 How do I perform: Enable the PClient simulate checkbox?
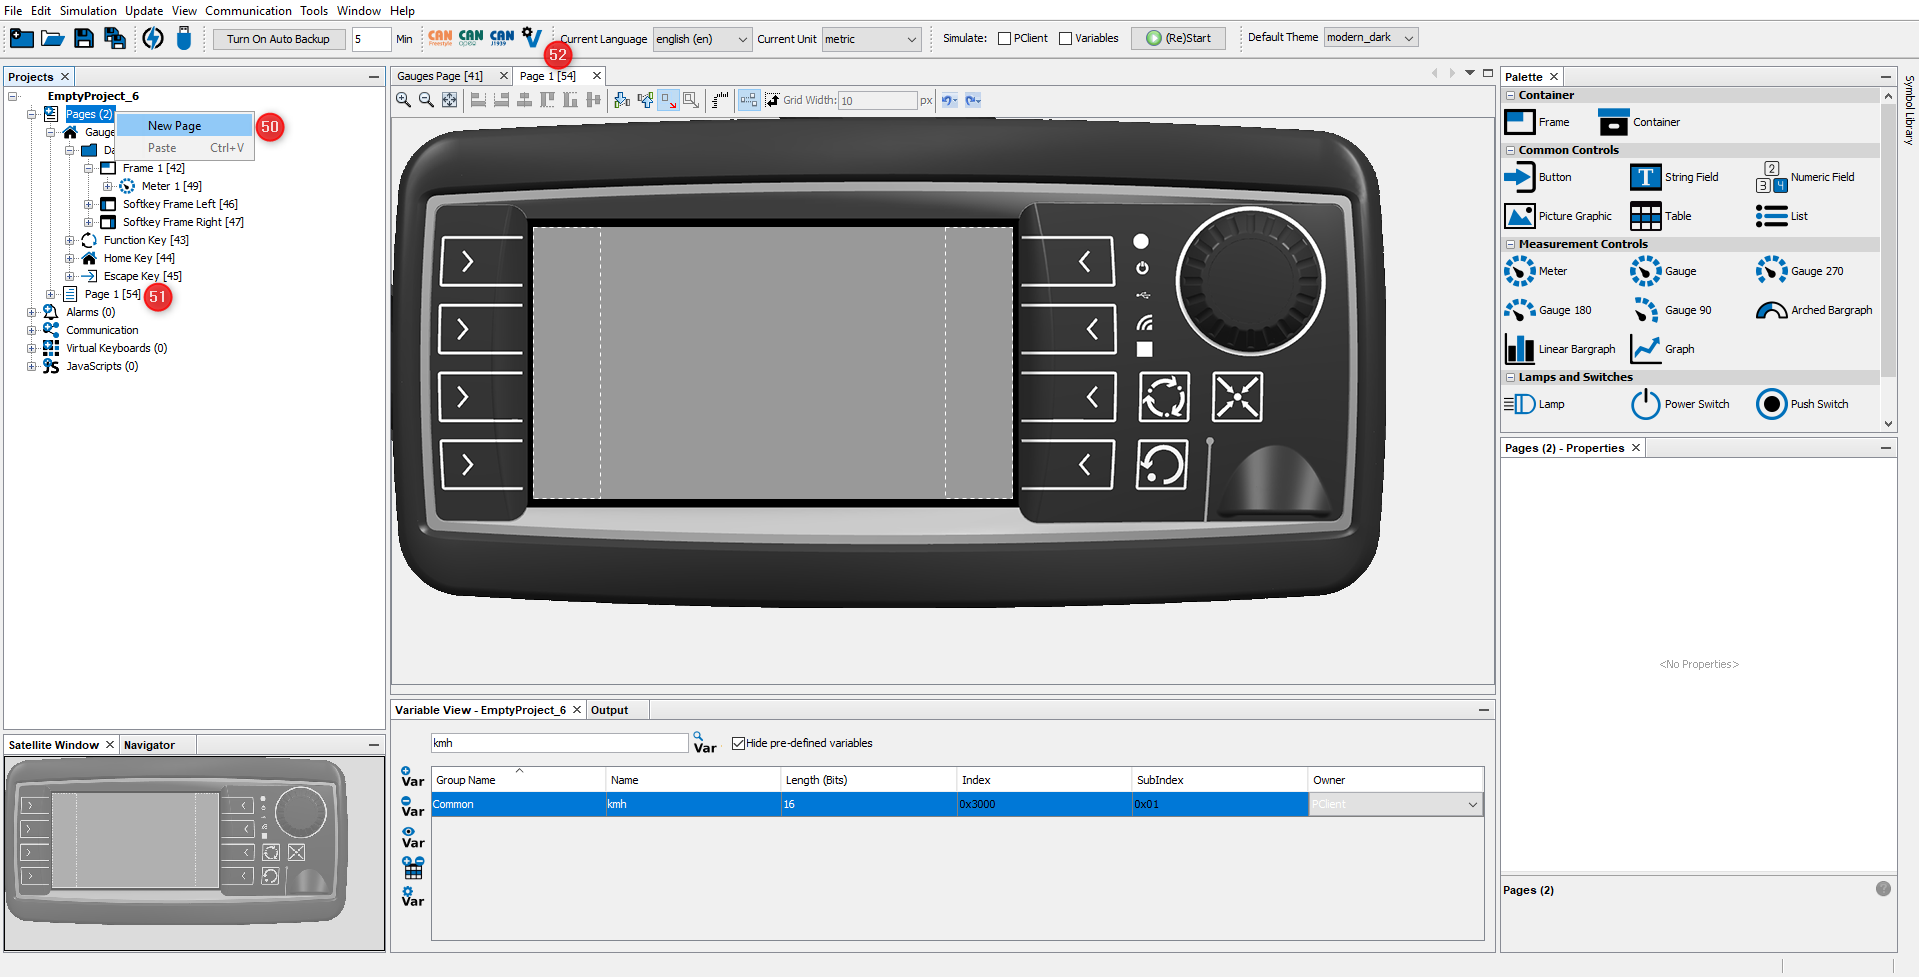[x=1004, y=39]
